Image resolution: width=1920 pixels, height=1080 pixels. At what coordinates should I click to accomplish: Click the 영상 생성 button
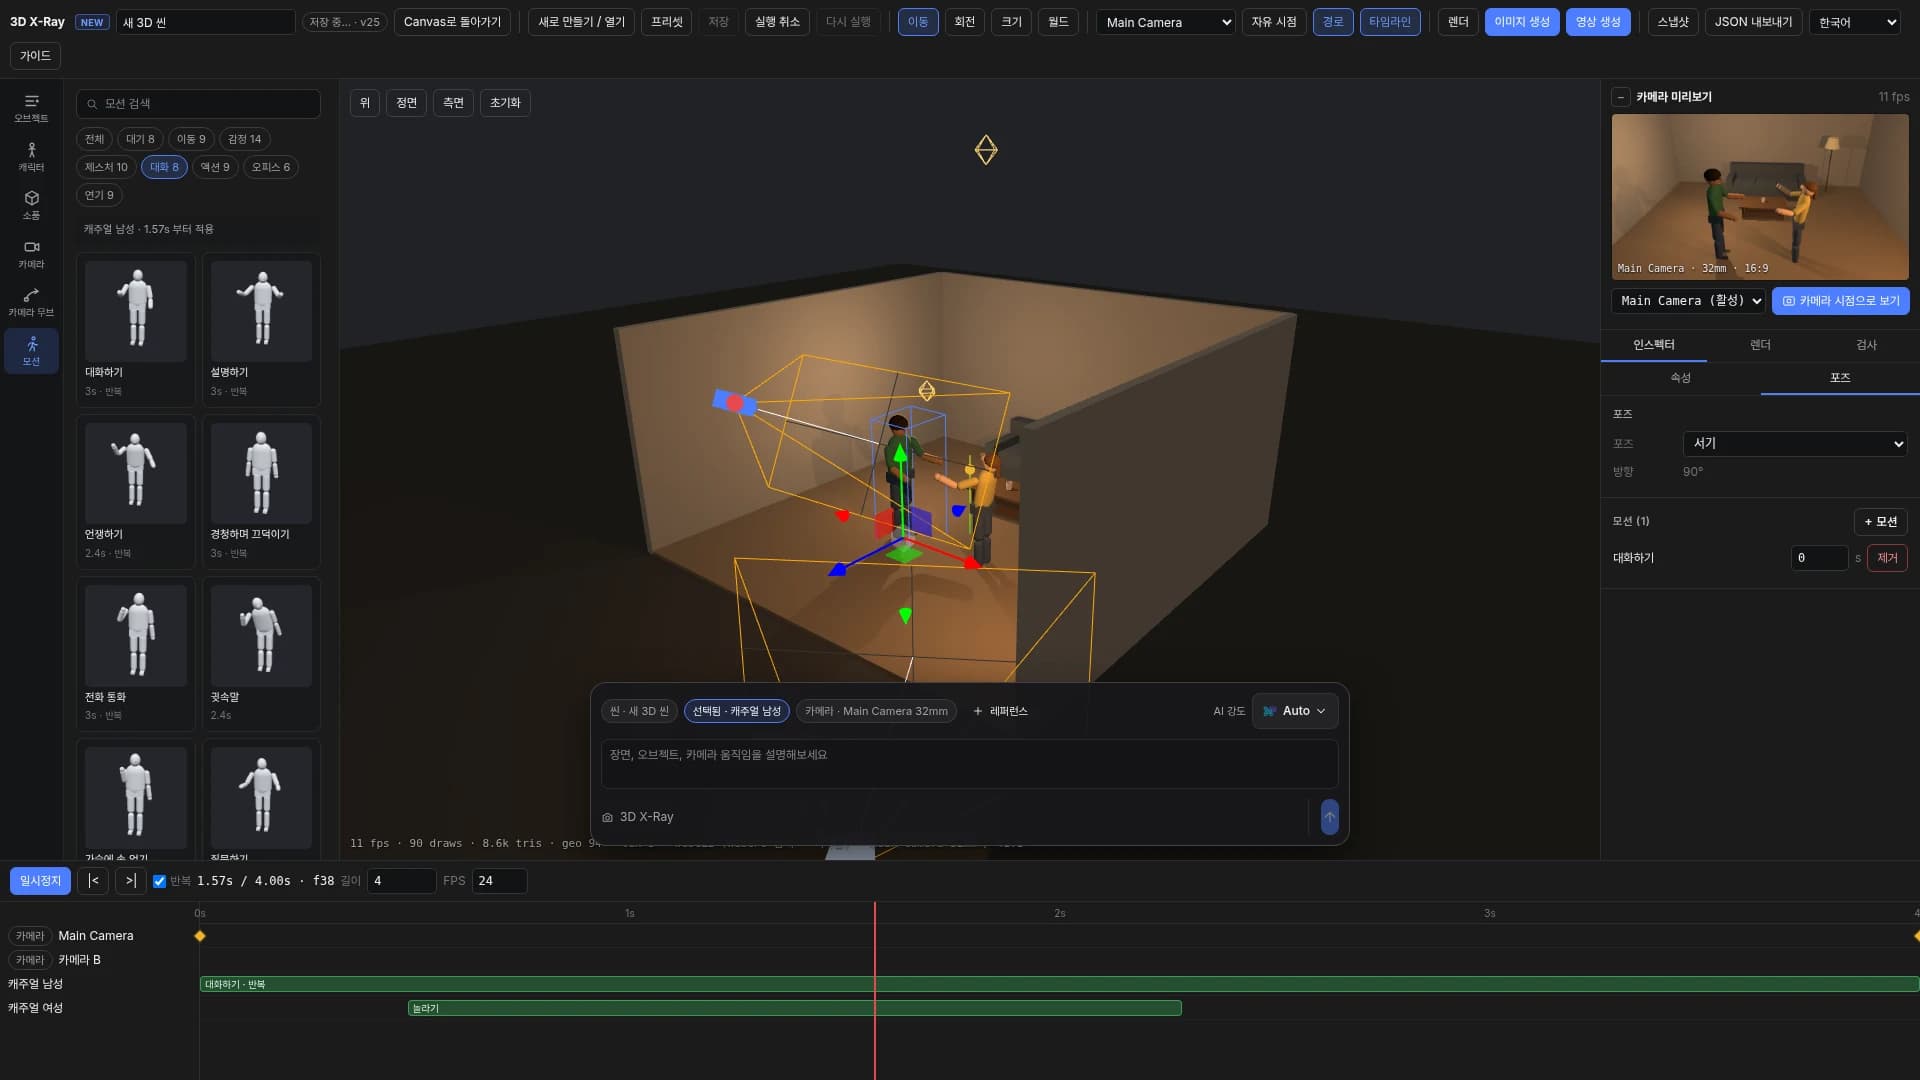pos(1598,22)
